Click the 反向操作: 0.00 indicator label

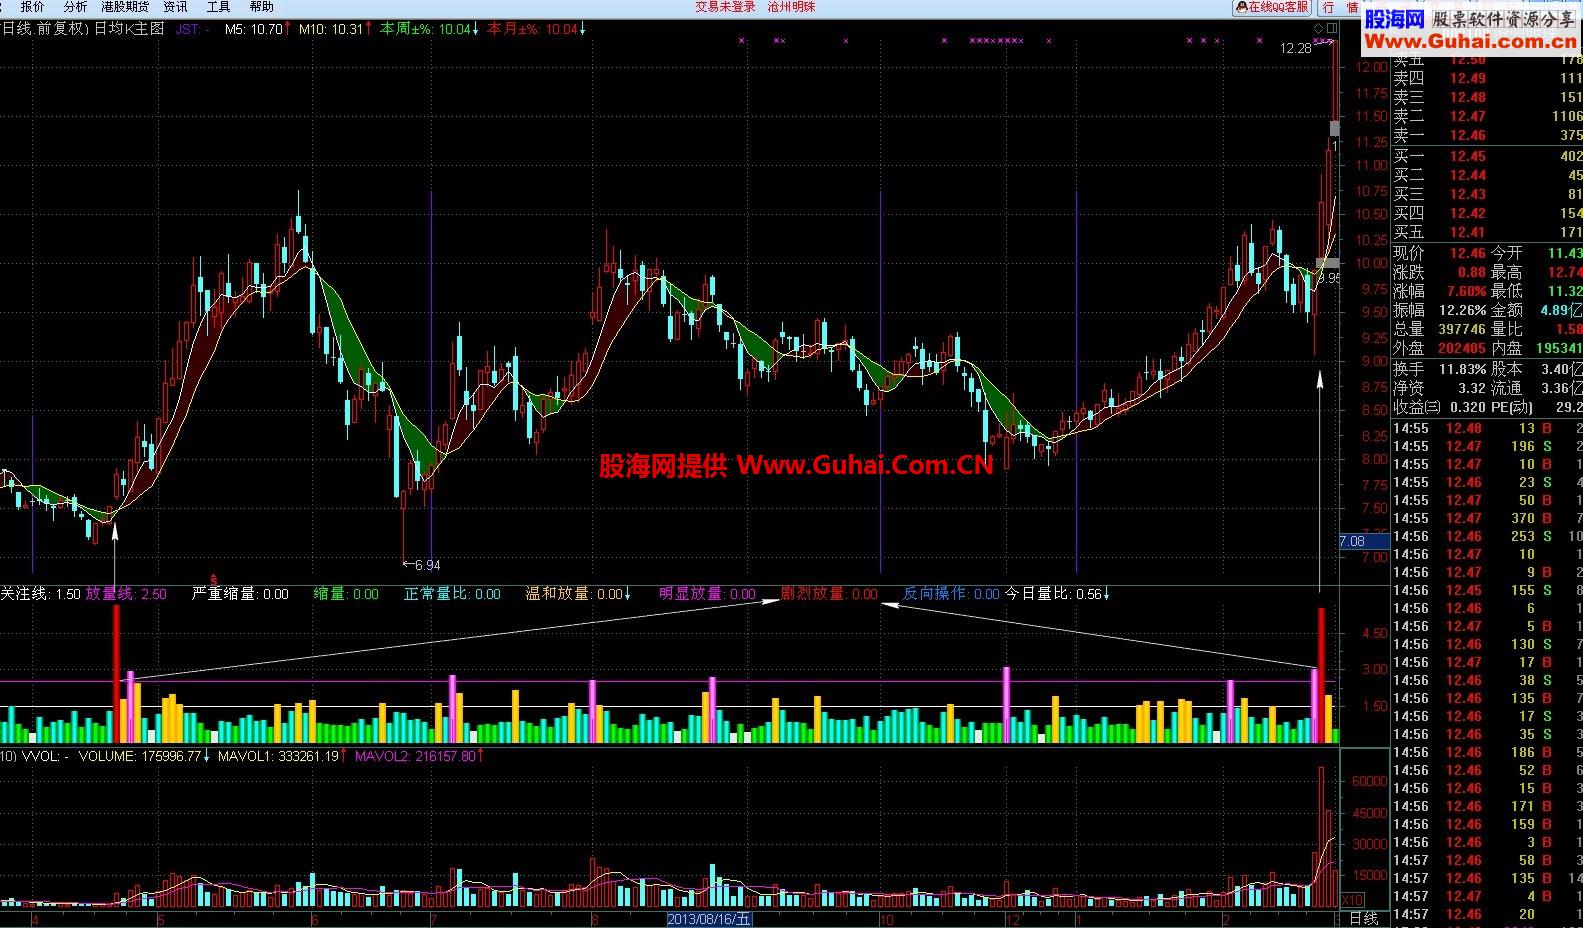point(951,594)
